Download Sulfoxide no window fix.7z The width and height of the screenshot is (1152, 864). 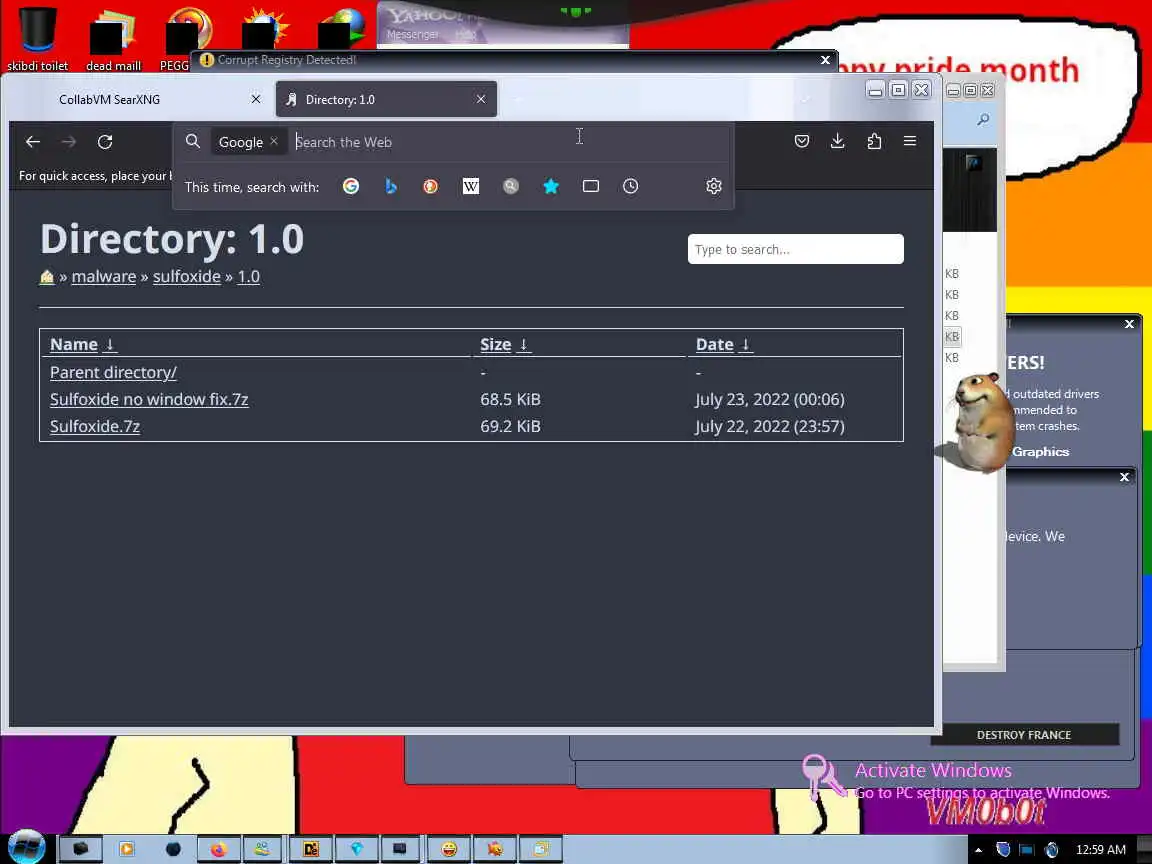[149, 400]
